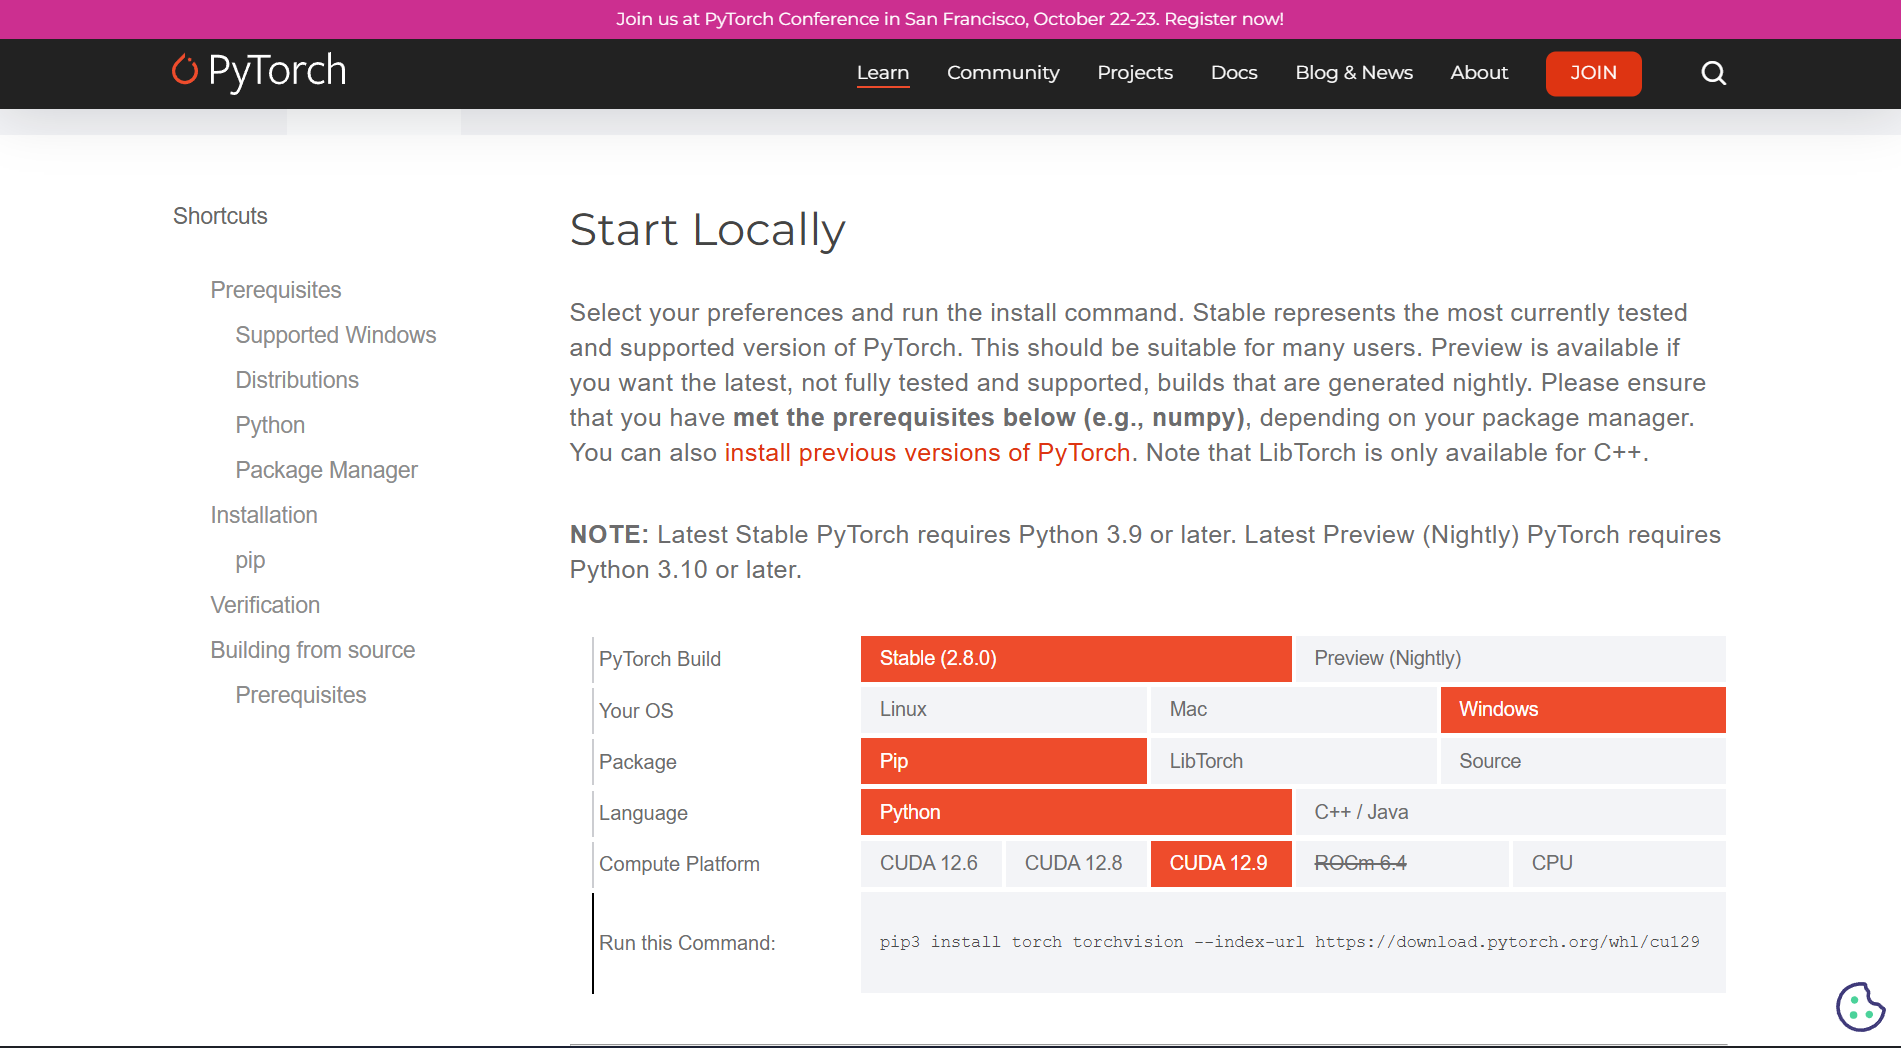
Task: Select Preview (Nightly) build
Action: click(x=1510, y=659)
